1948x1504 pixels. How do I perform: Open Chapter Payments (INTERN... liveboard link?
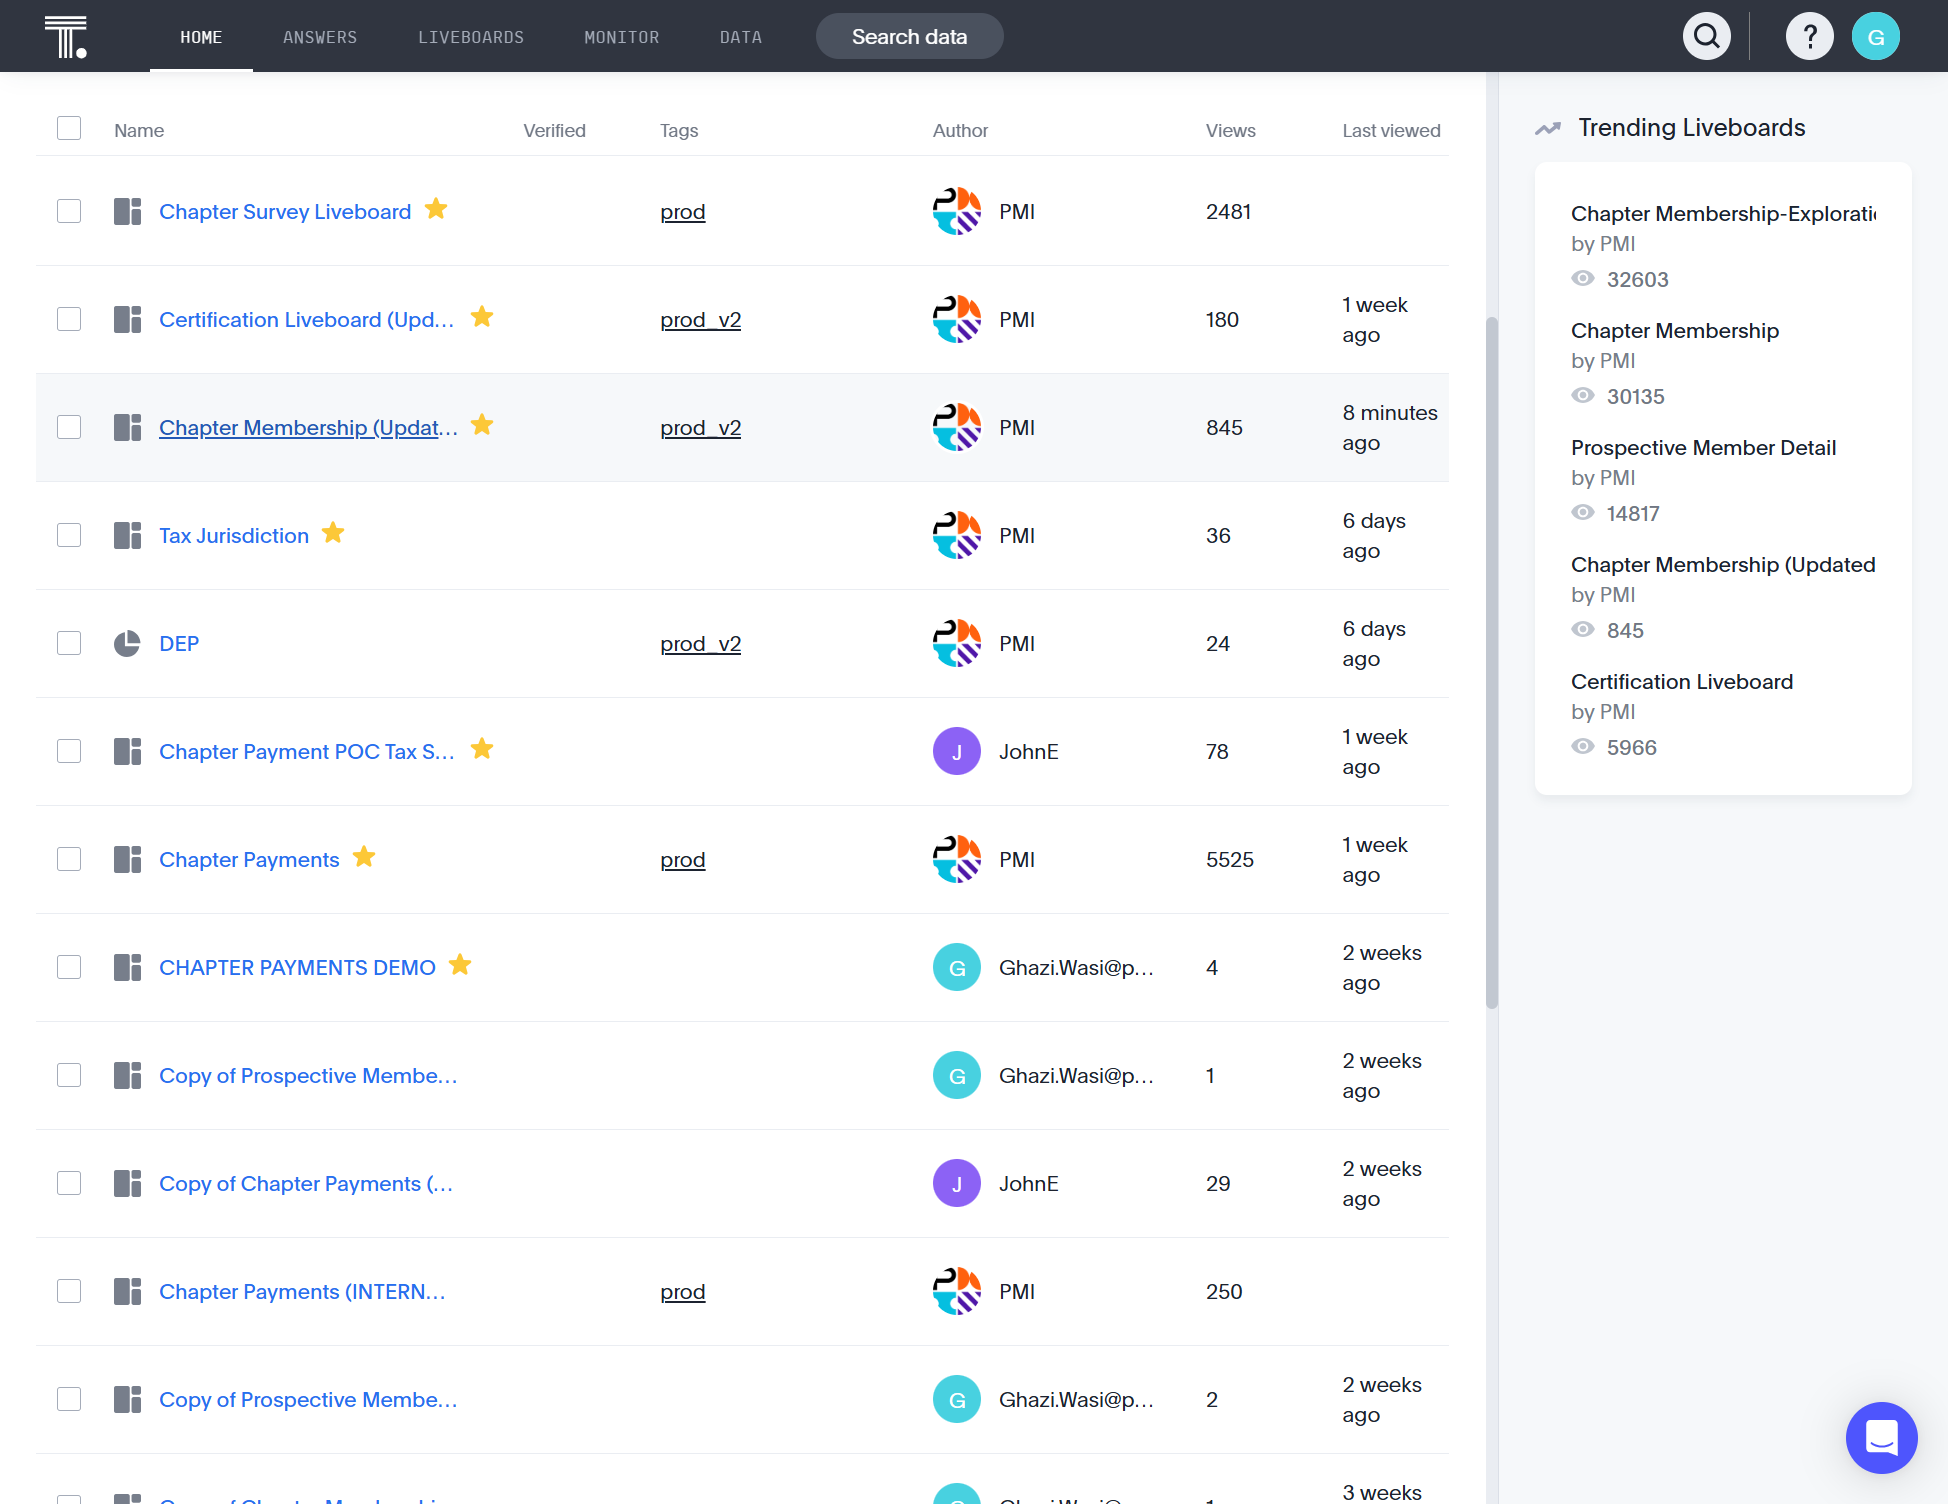pyautogui.click(x=302, y=1292)
